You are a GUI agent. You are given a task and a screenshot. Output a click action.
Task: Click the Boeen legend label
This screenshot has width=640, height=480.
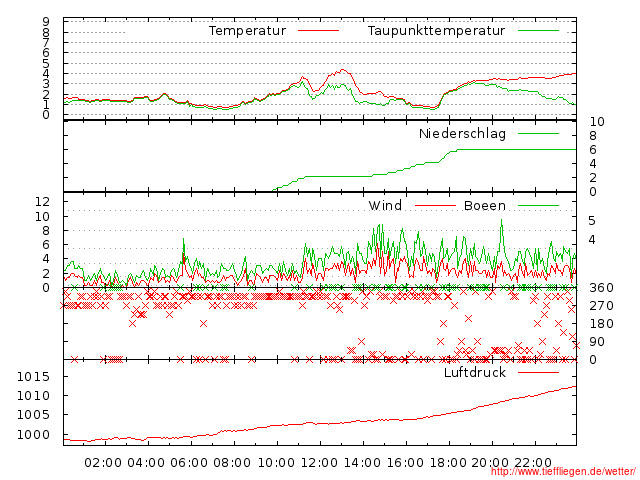[484, 206]
